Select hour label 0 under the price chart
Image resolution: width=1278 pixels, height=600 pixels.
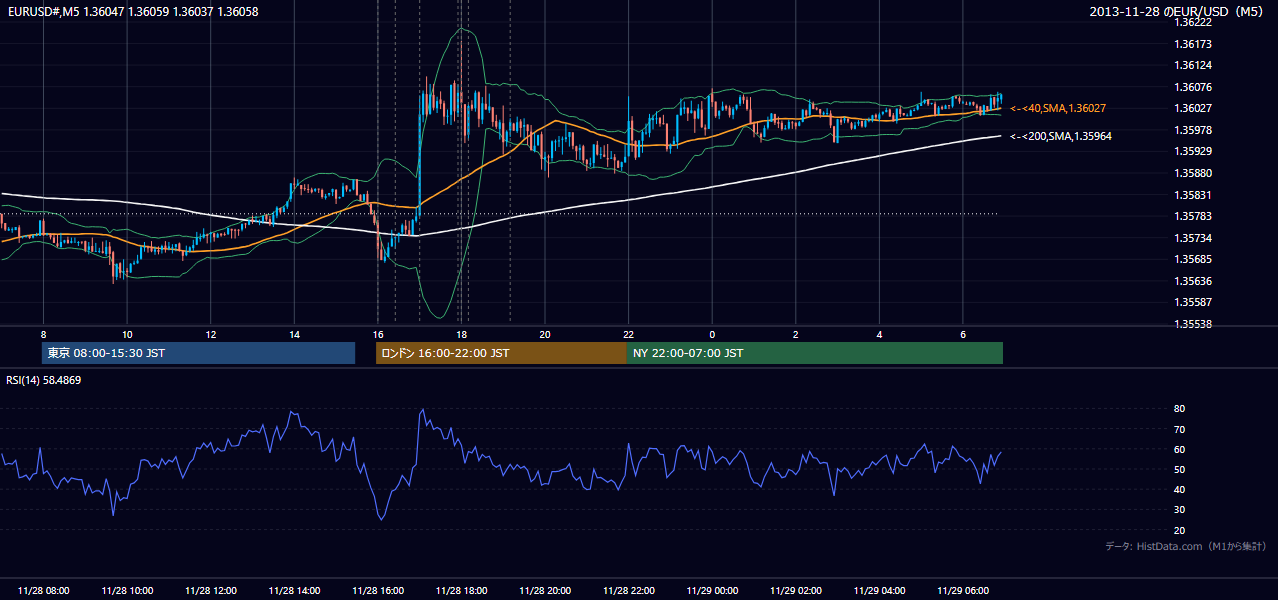(712, 334)
